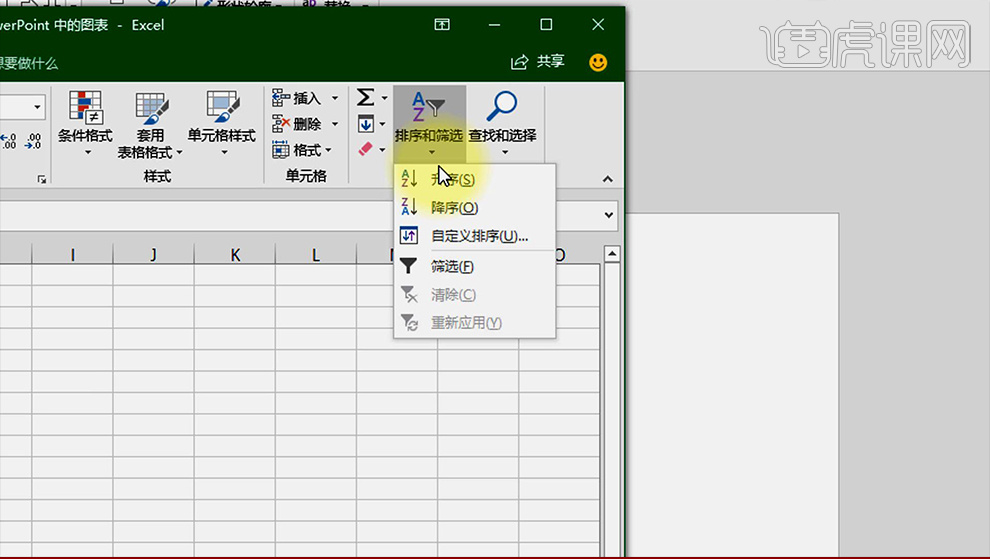
Task: Click the smiley feedback icon
Action: [598, 62]
